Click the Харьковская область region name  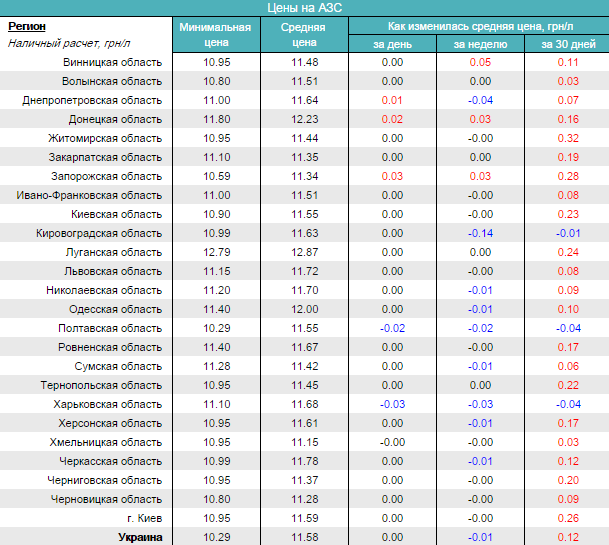click(108, 404)
